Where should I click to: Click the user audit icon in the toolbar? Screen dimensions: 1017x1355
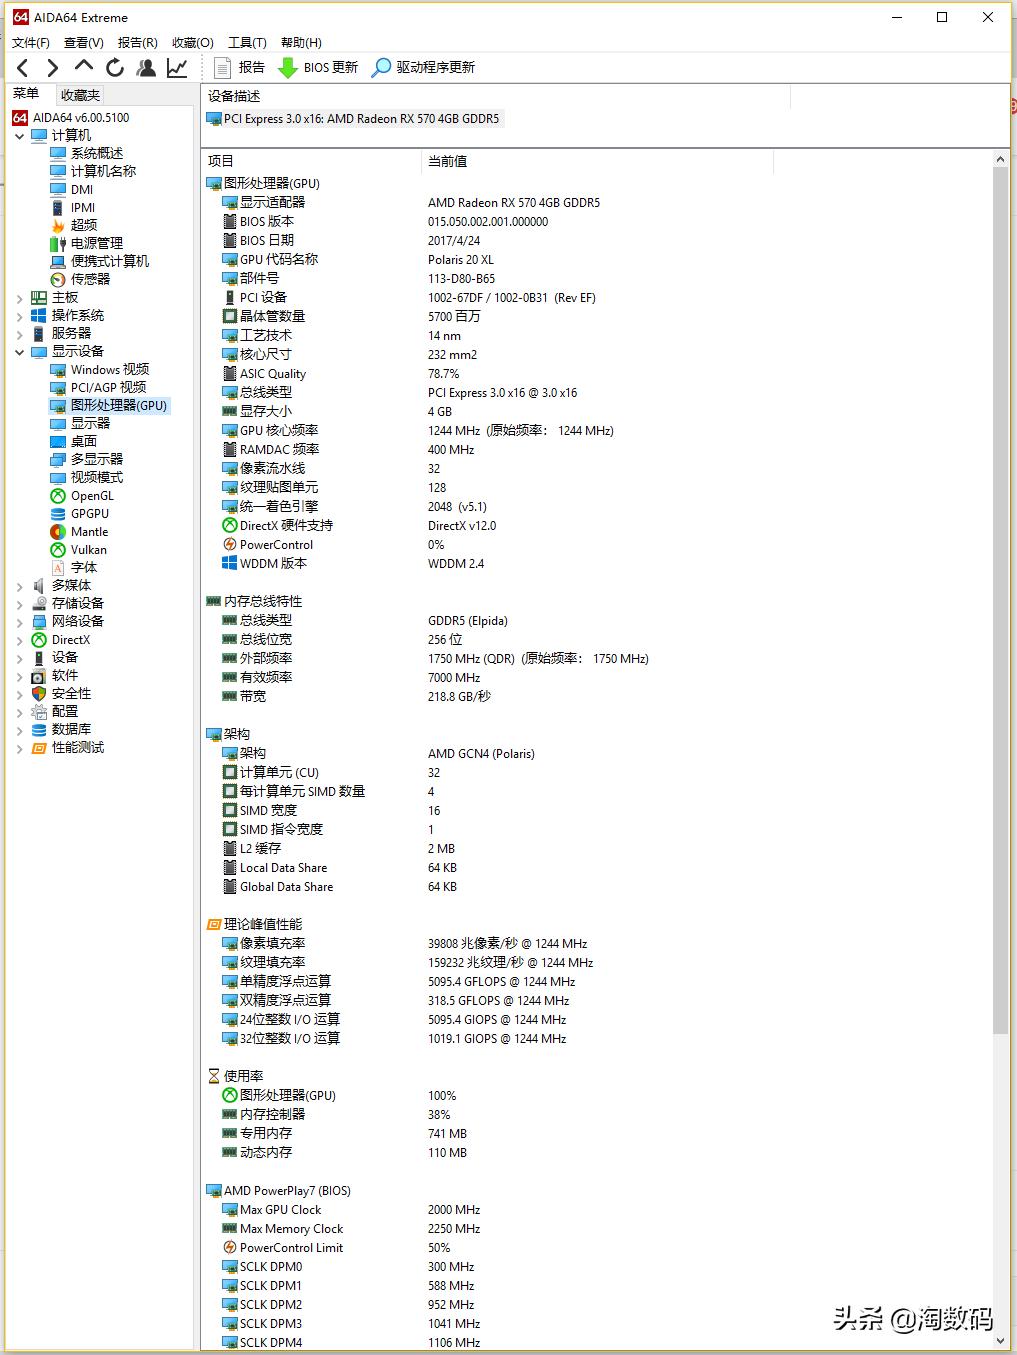(x=145, y=67)
